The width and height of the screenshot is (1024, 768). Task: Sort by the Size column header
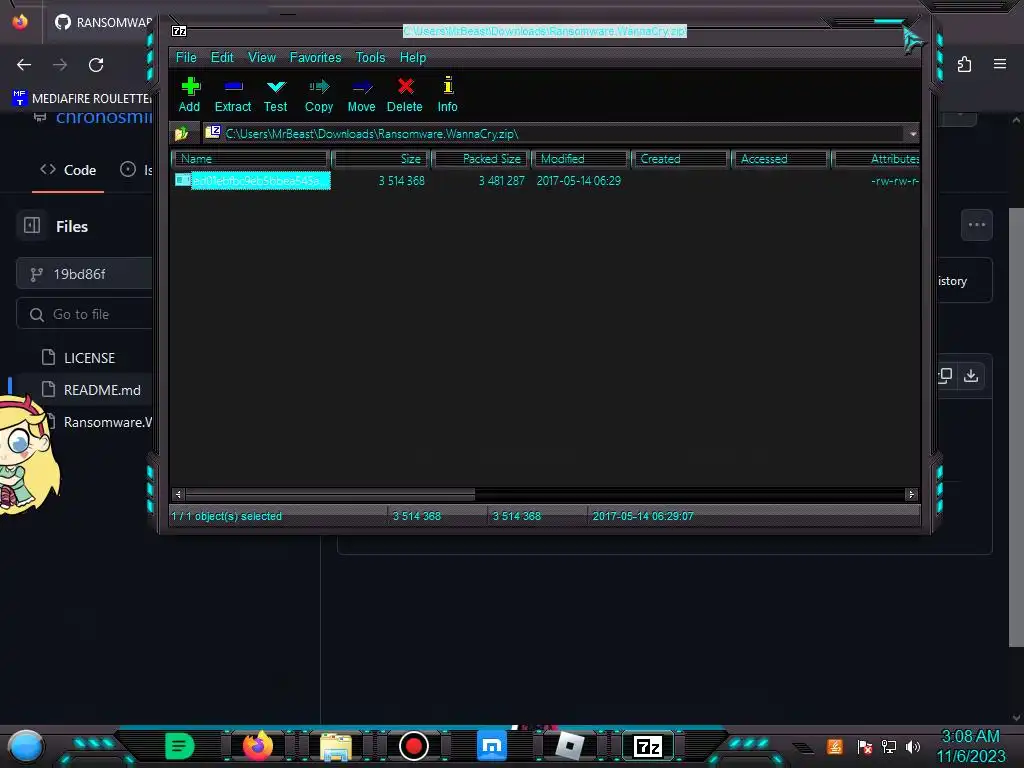tap(380, 159)
